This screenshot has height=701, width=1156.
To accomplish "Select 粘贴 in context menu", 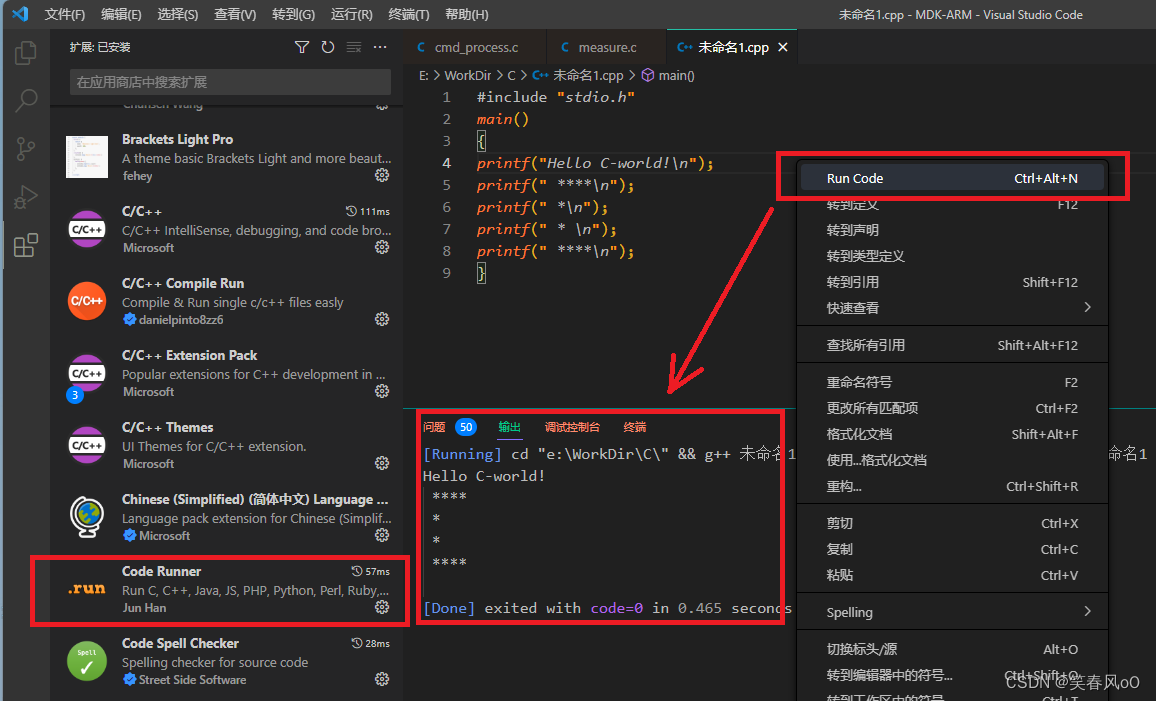I will click(952, 575).
